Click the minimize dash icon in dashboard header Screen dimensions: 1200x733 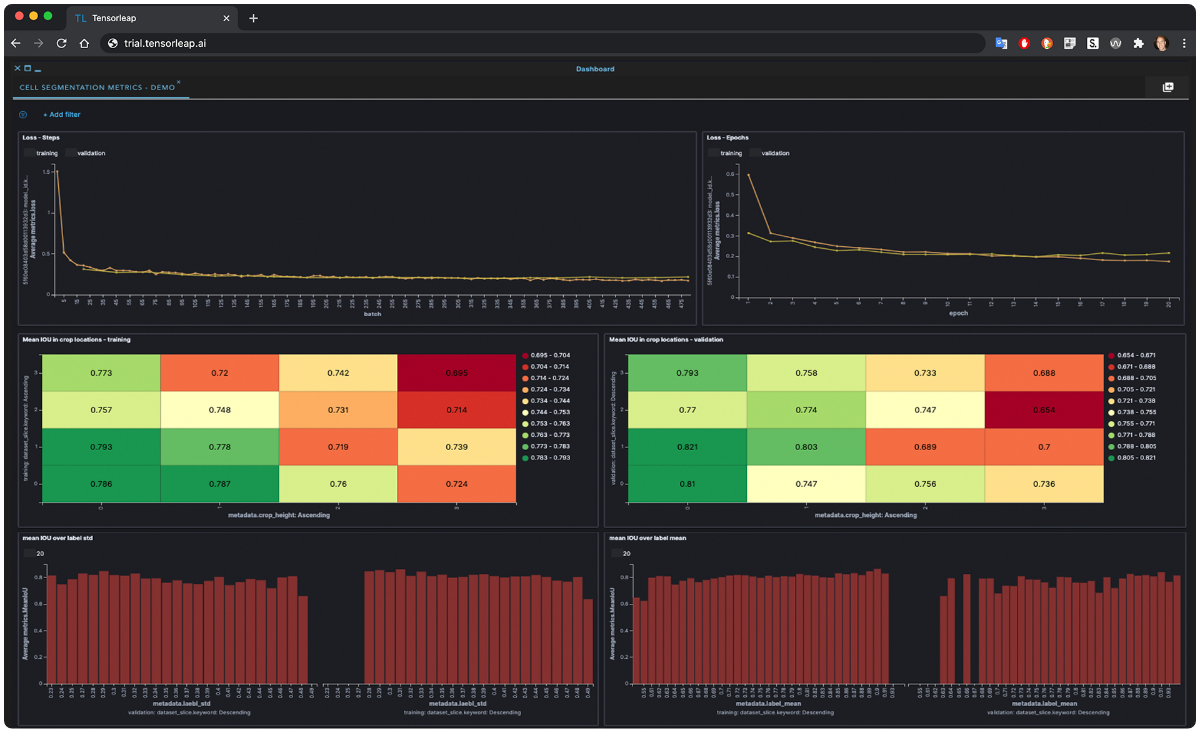[38, 68]
